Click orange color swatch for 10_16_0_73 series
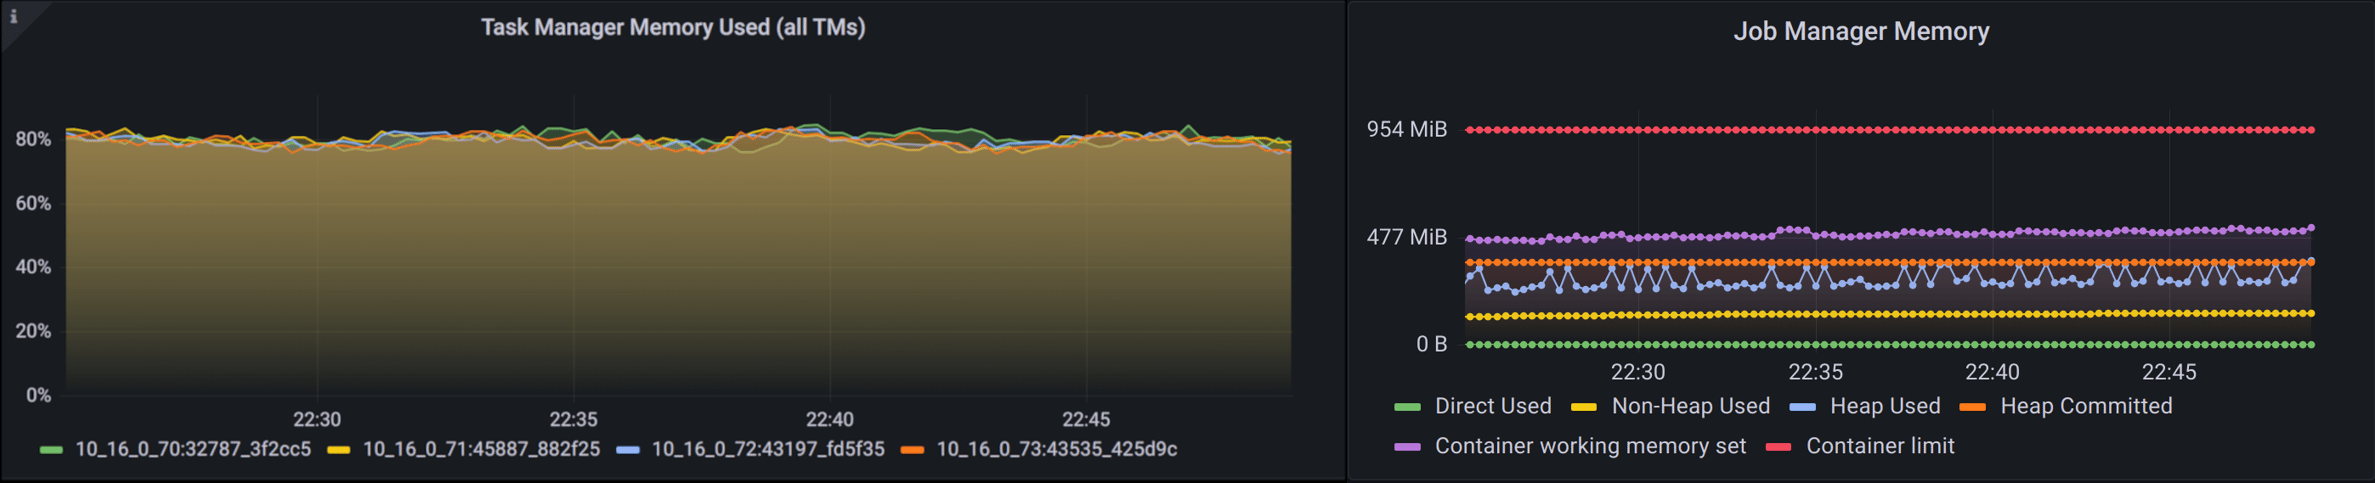The height and width of the screenshot is (483, 2375). (912, 451)
